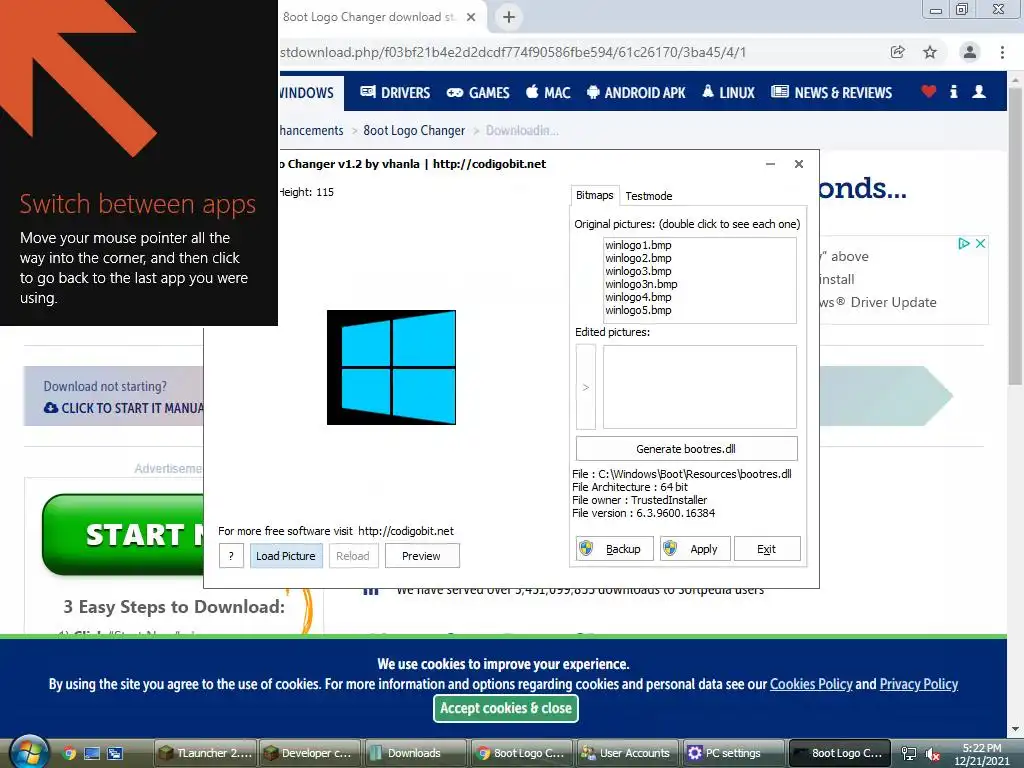Viewport: 1024px width, 768px height.
Task: Open a new Chrome tab with plus button
Action: (x=509, y=17)
